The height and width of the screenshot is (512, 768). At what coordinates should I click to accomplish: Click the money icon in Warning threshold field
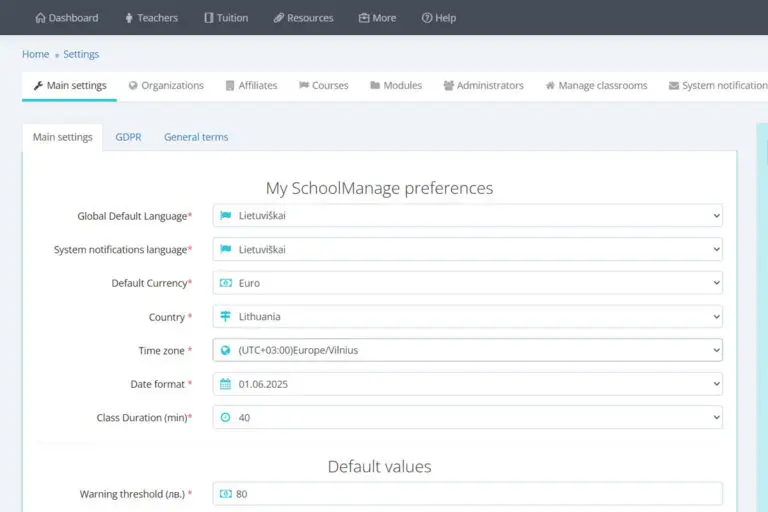[x=226, y=494]
